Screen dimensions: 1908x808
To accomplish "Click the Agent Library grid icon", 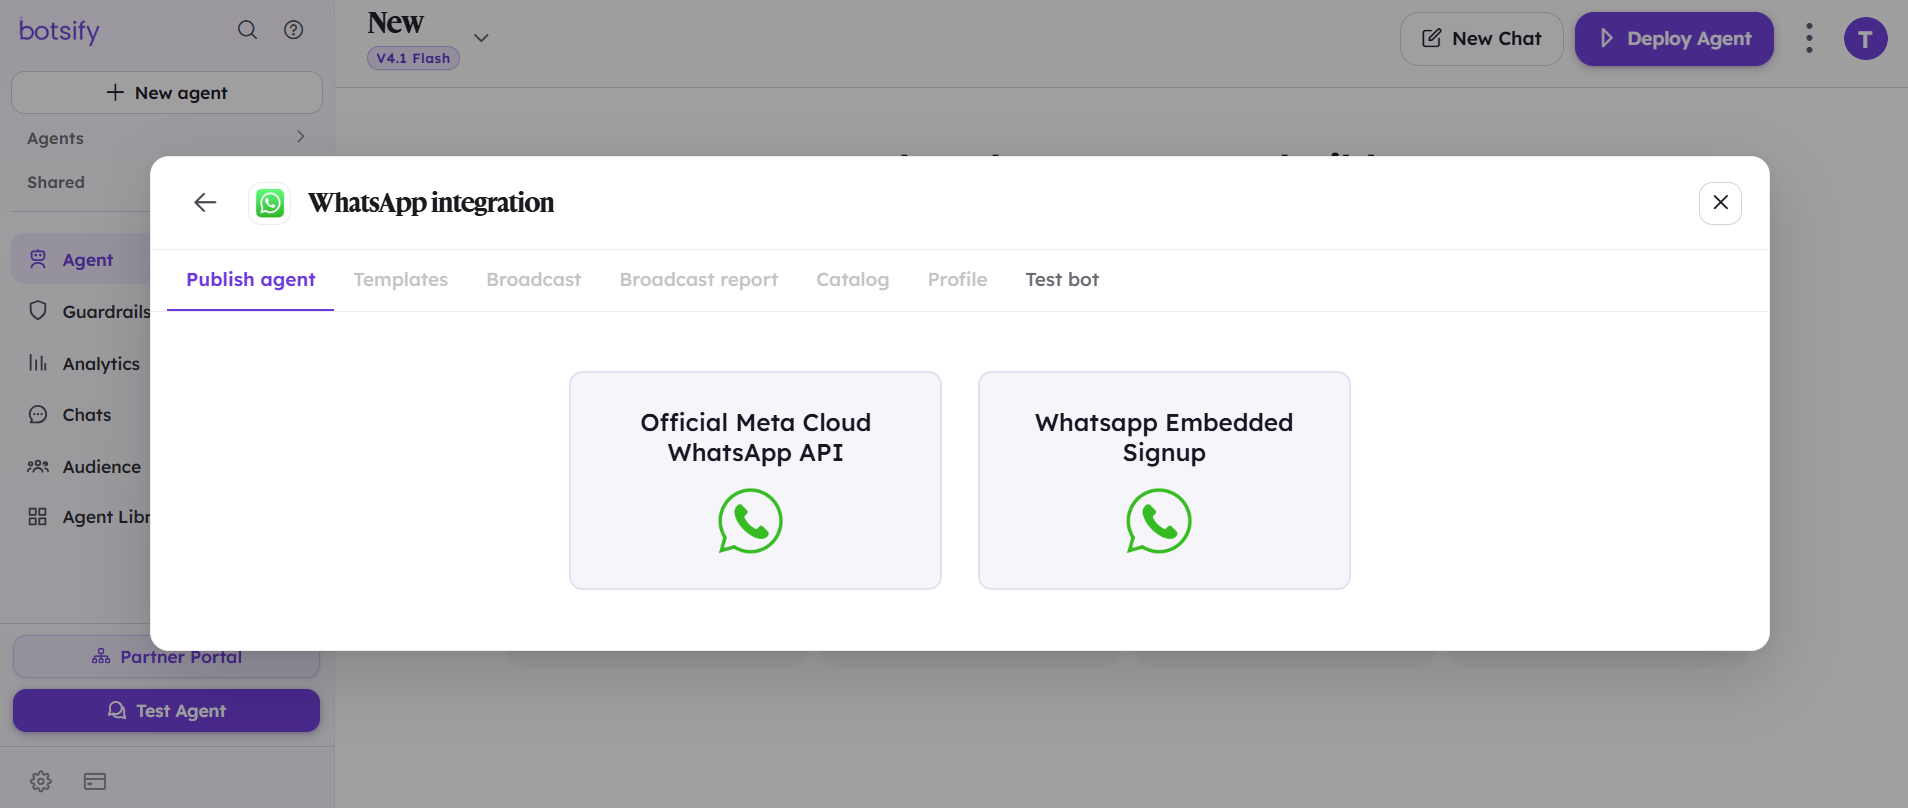I will click(38, 517).
